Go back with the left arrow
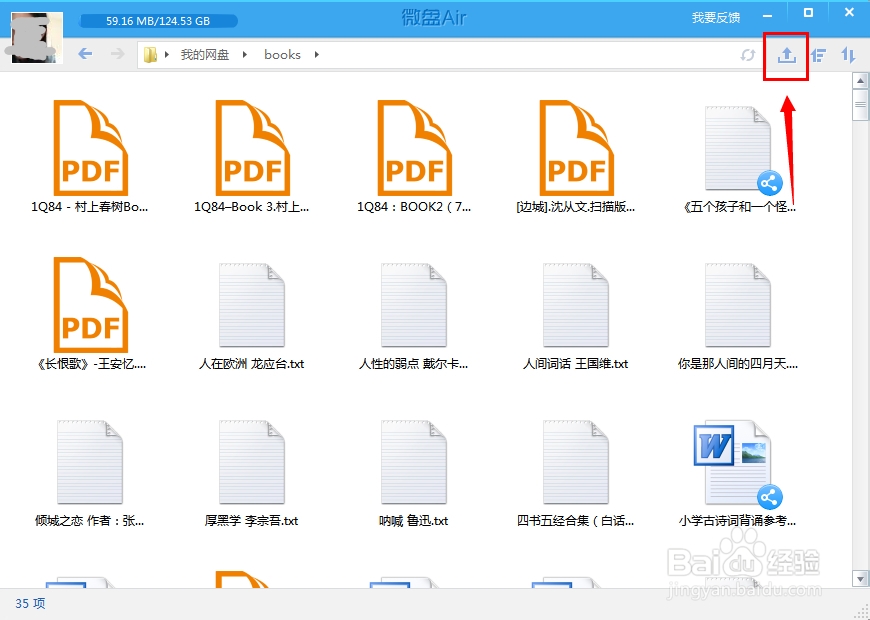 85,54
